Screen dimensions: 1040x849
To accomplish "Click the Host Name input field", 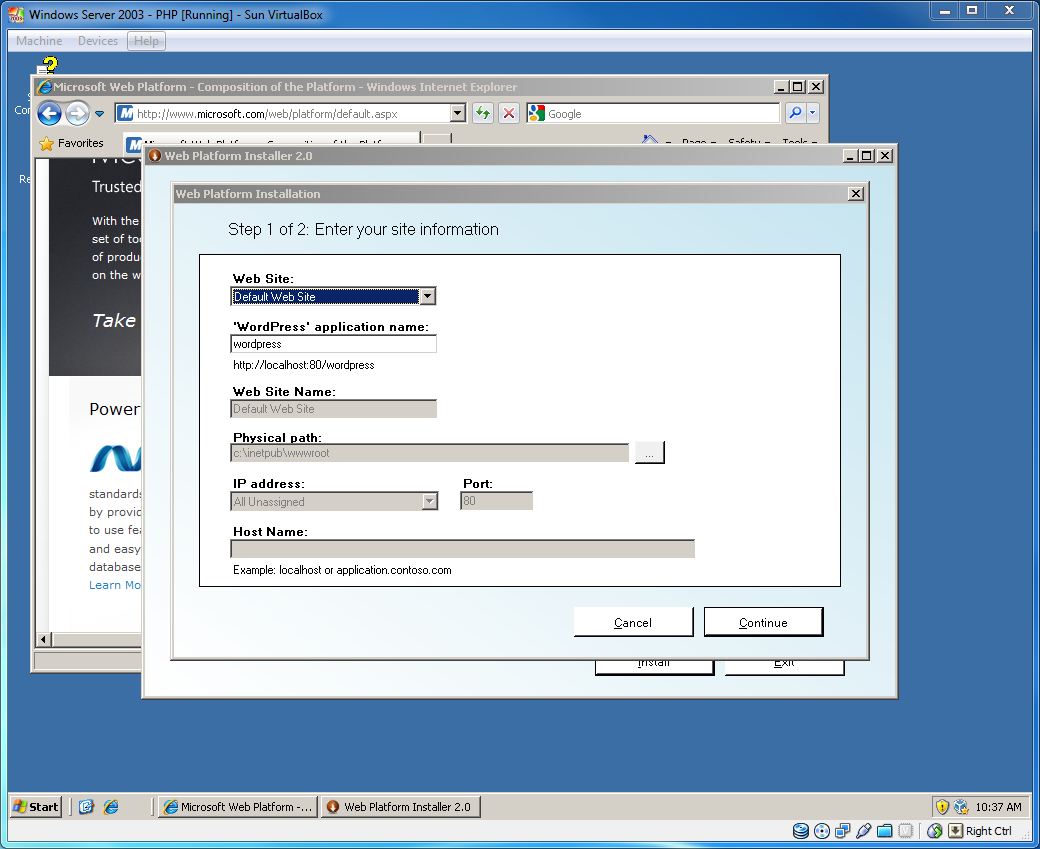I will pyautogui.click(x=462, y=549).
